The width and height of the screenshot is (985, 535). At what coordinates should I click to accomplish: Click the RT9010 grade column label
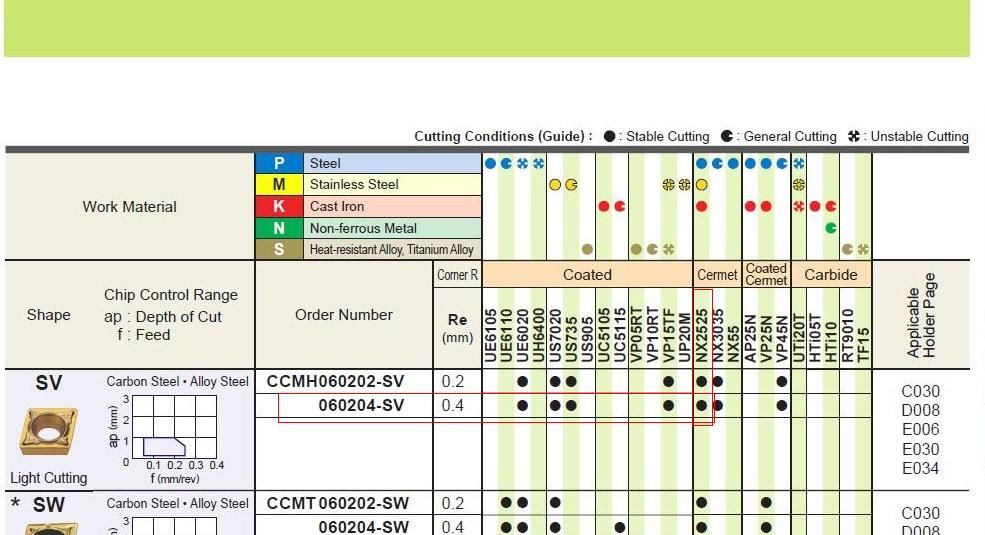[847, 335]
